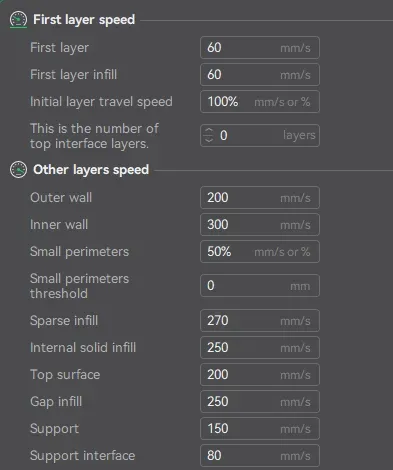Image resolution: width=393 pixels, height=470 pixels.
Task: Open the Small perimeters percentage field
Action: 260,252
